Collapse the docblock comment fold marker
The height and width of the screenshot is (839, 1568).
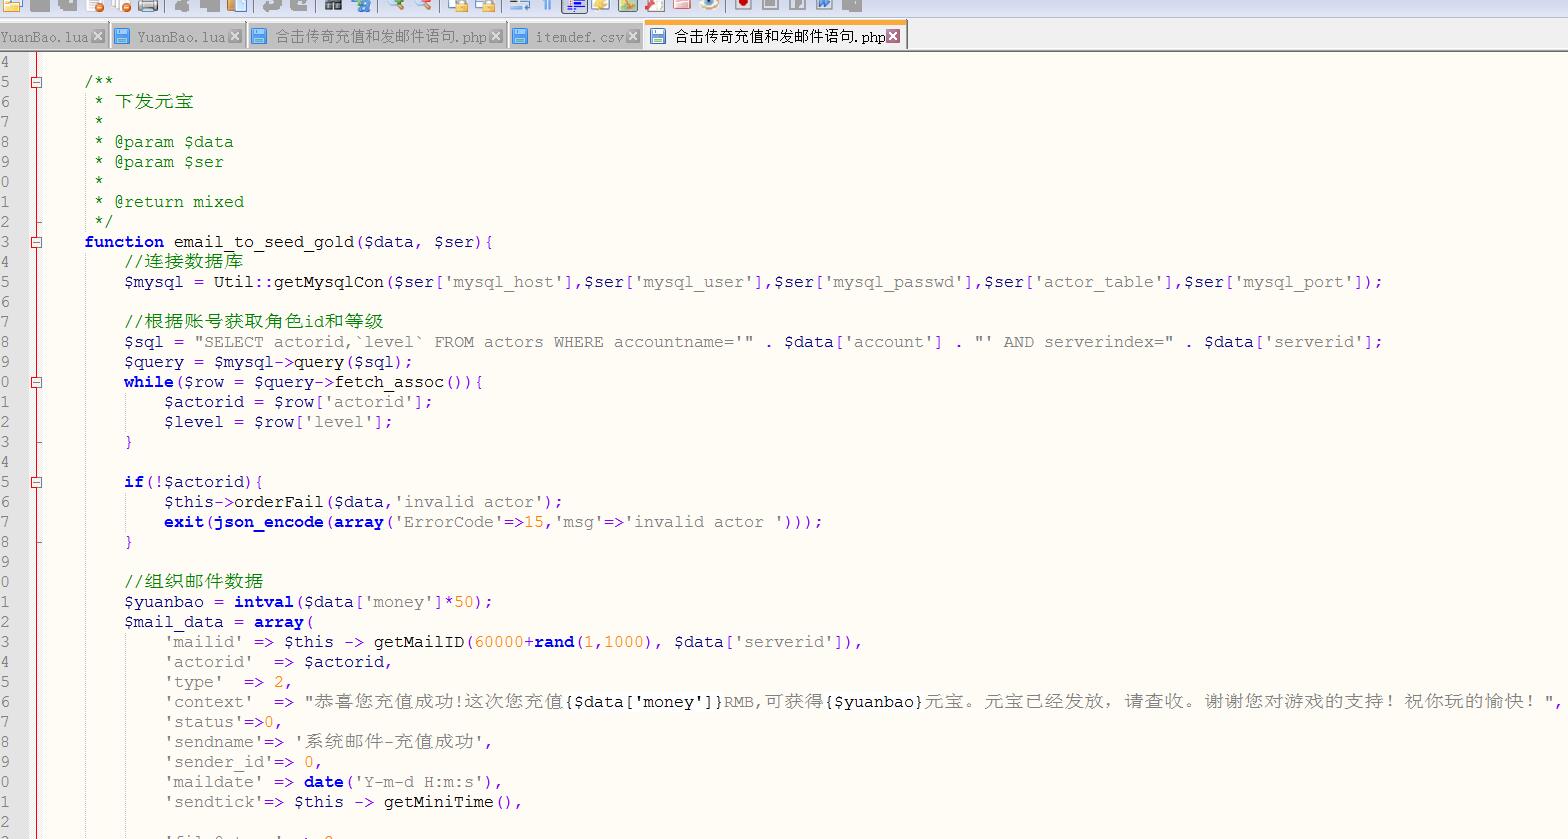click(x=36, y=82)
